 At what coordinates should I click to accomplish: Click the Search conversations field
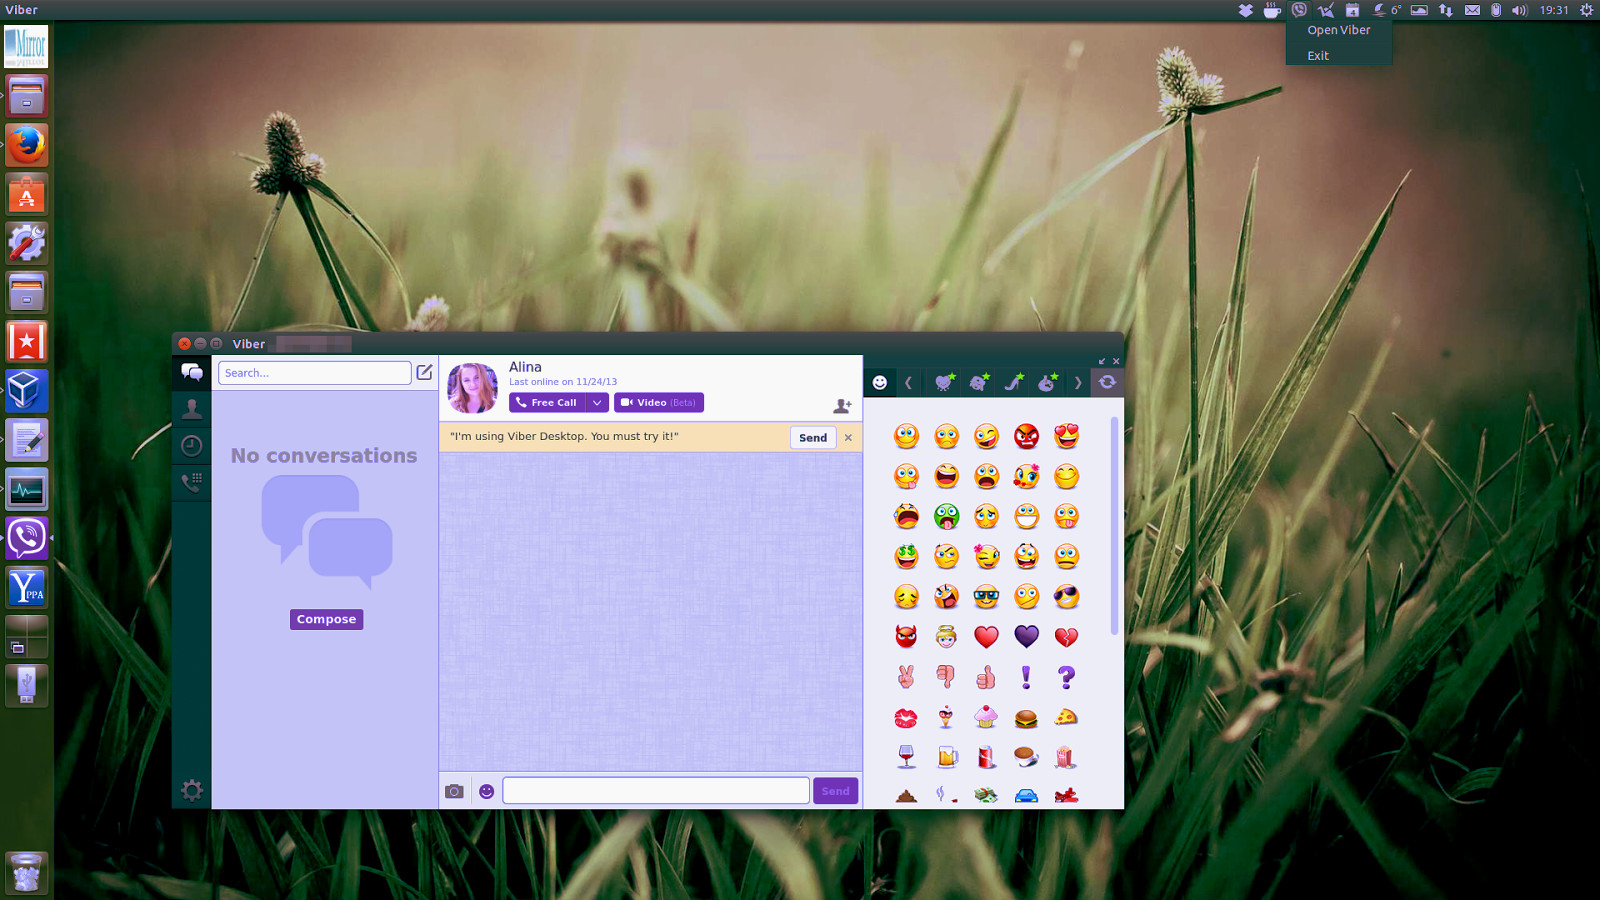[314, 373]
